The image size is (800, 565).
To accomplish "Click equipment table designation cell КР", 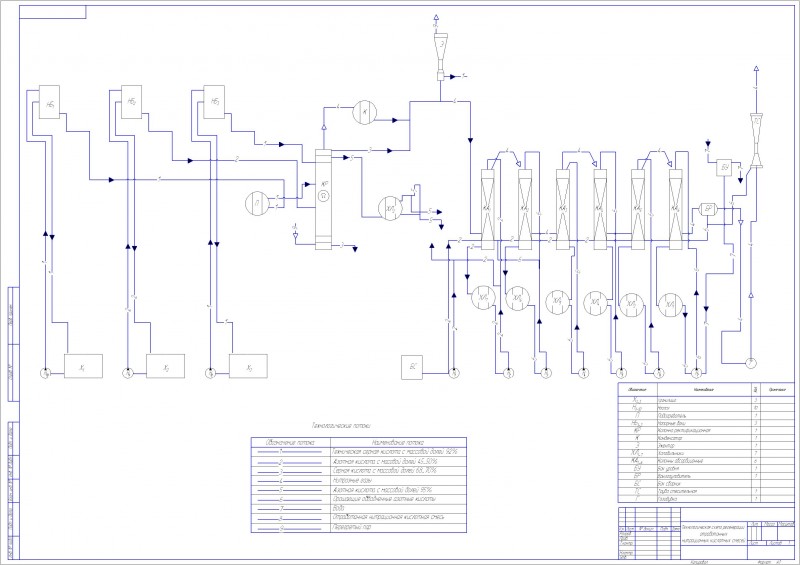I will click(638, 430).
